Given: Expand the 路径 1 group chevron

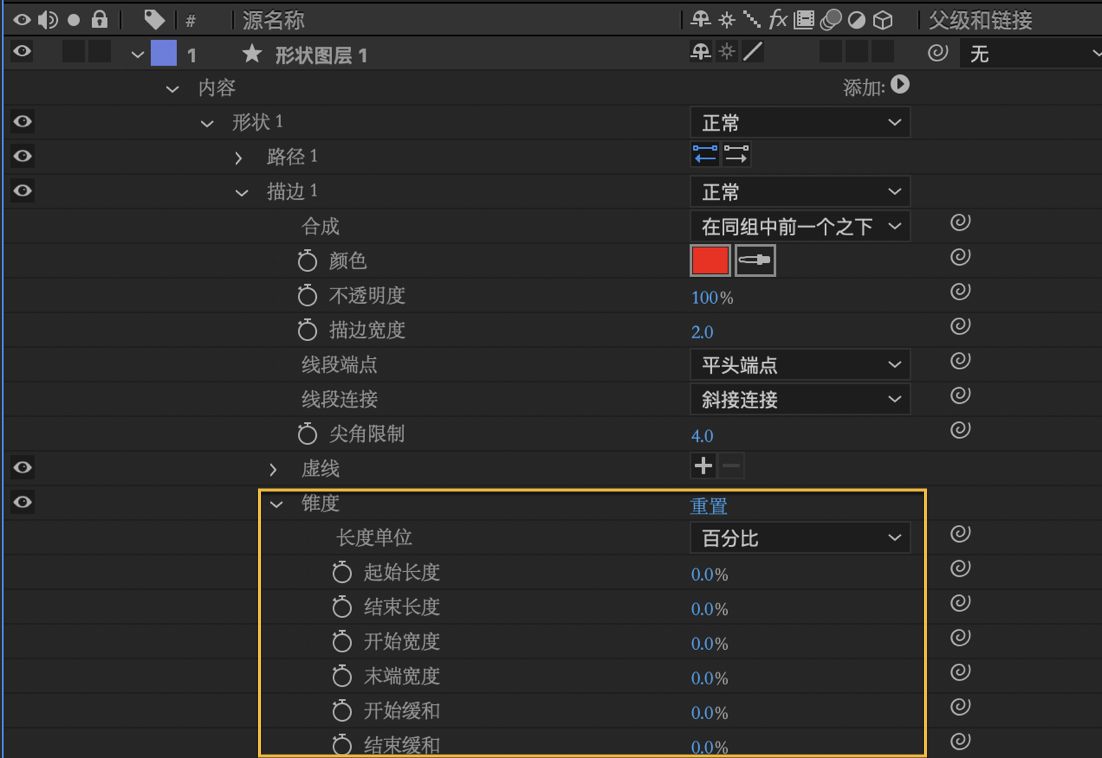Looking at the screenshot, I should point(238,156).
